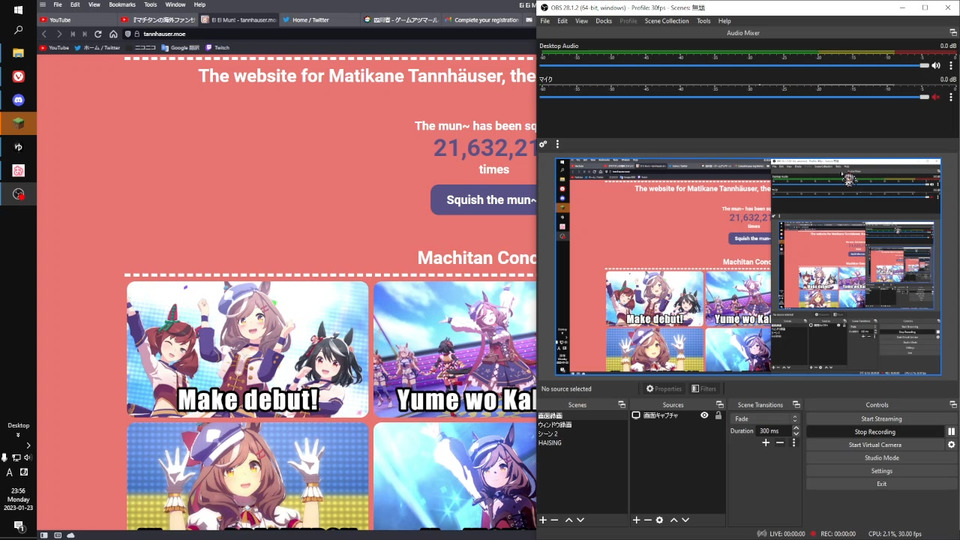Open Windows Start menu
This screenshot has height=540, width=960.
(18, 10)
